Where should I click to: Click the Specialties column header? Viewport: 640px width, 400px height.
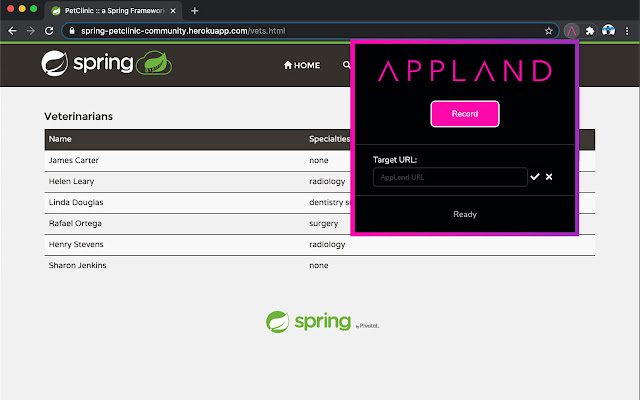tap(329, 139)
